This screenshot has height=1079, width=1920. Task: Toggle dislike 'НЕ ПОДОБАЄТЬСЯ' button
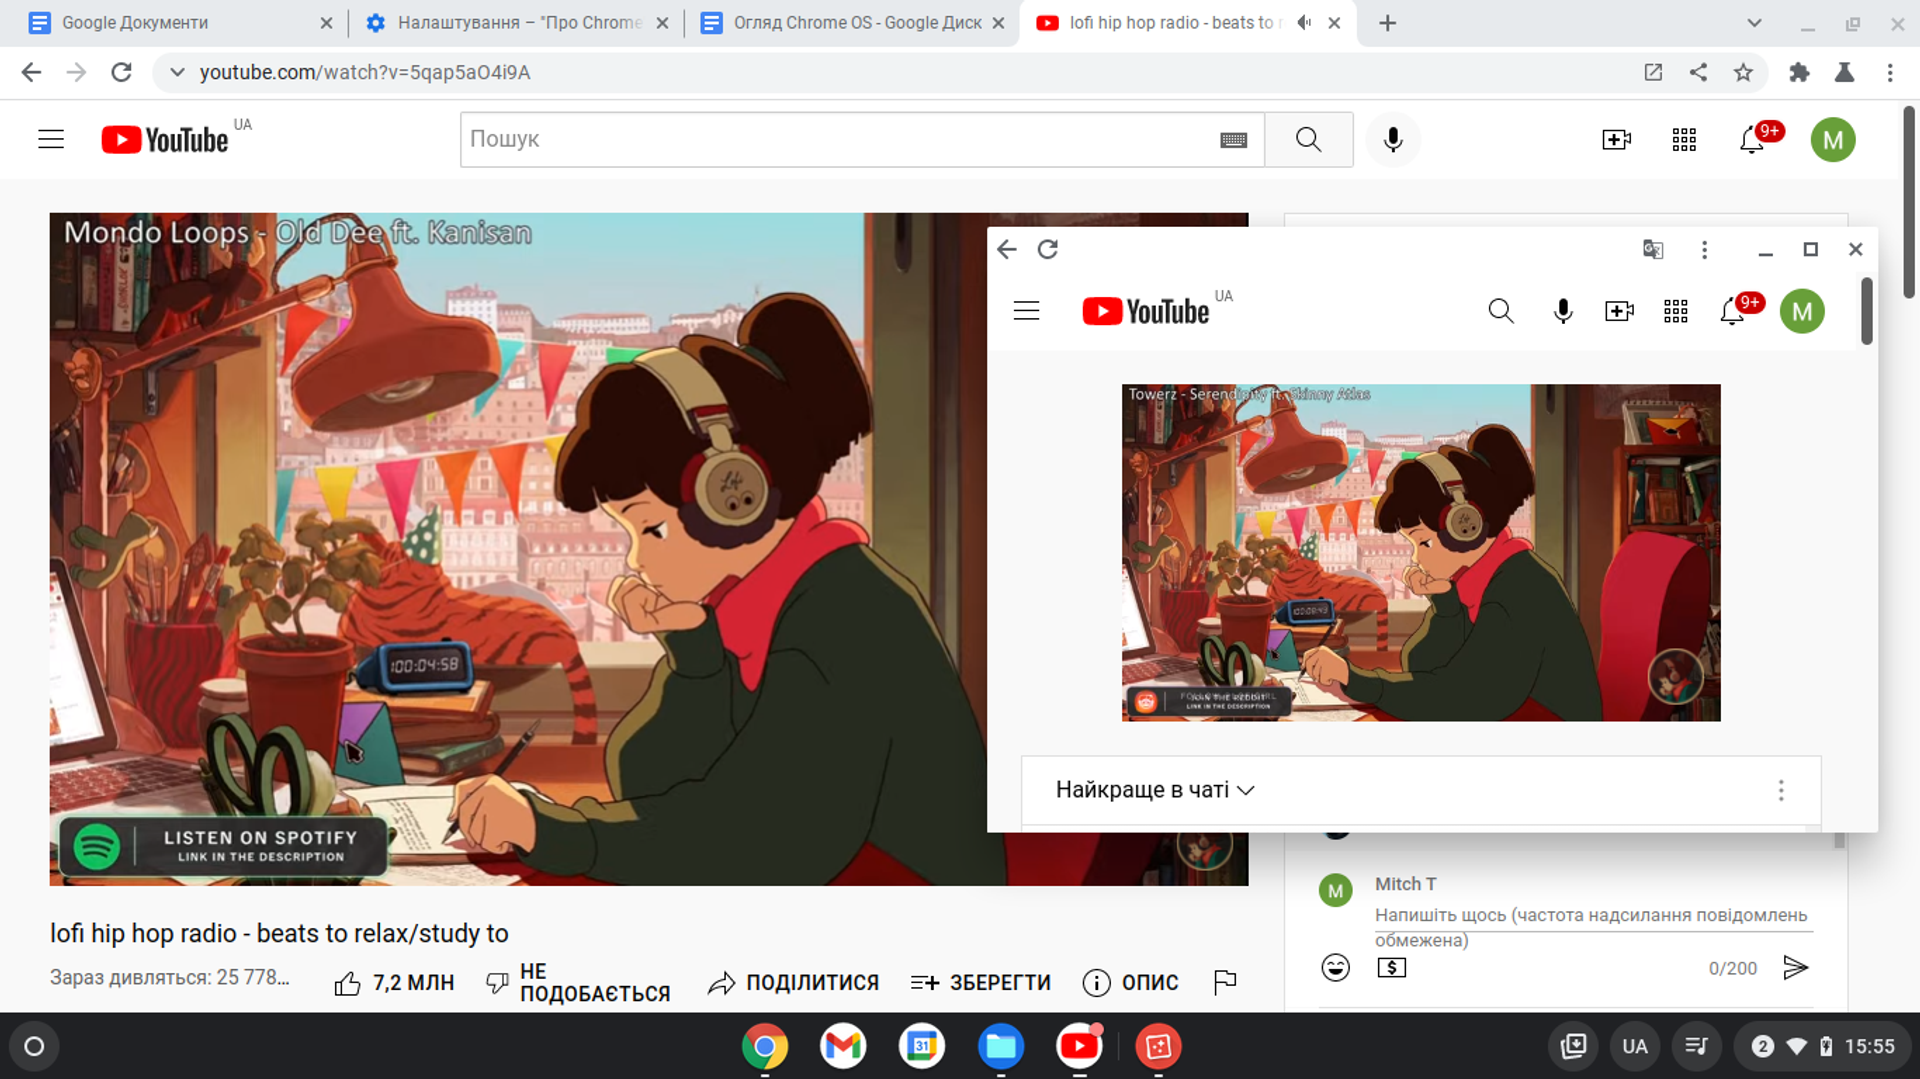coord(578,983)
